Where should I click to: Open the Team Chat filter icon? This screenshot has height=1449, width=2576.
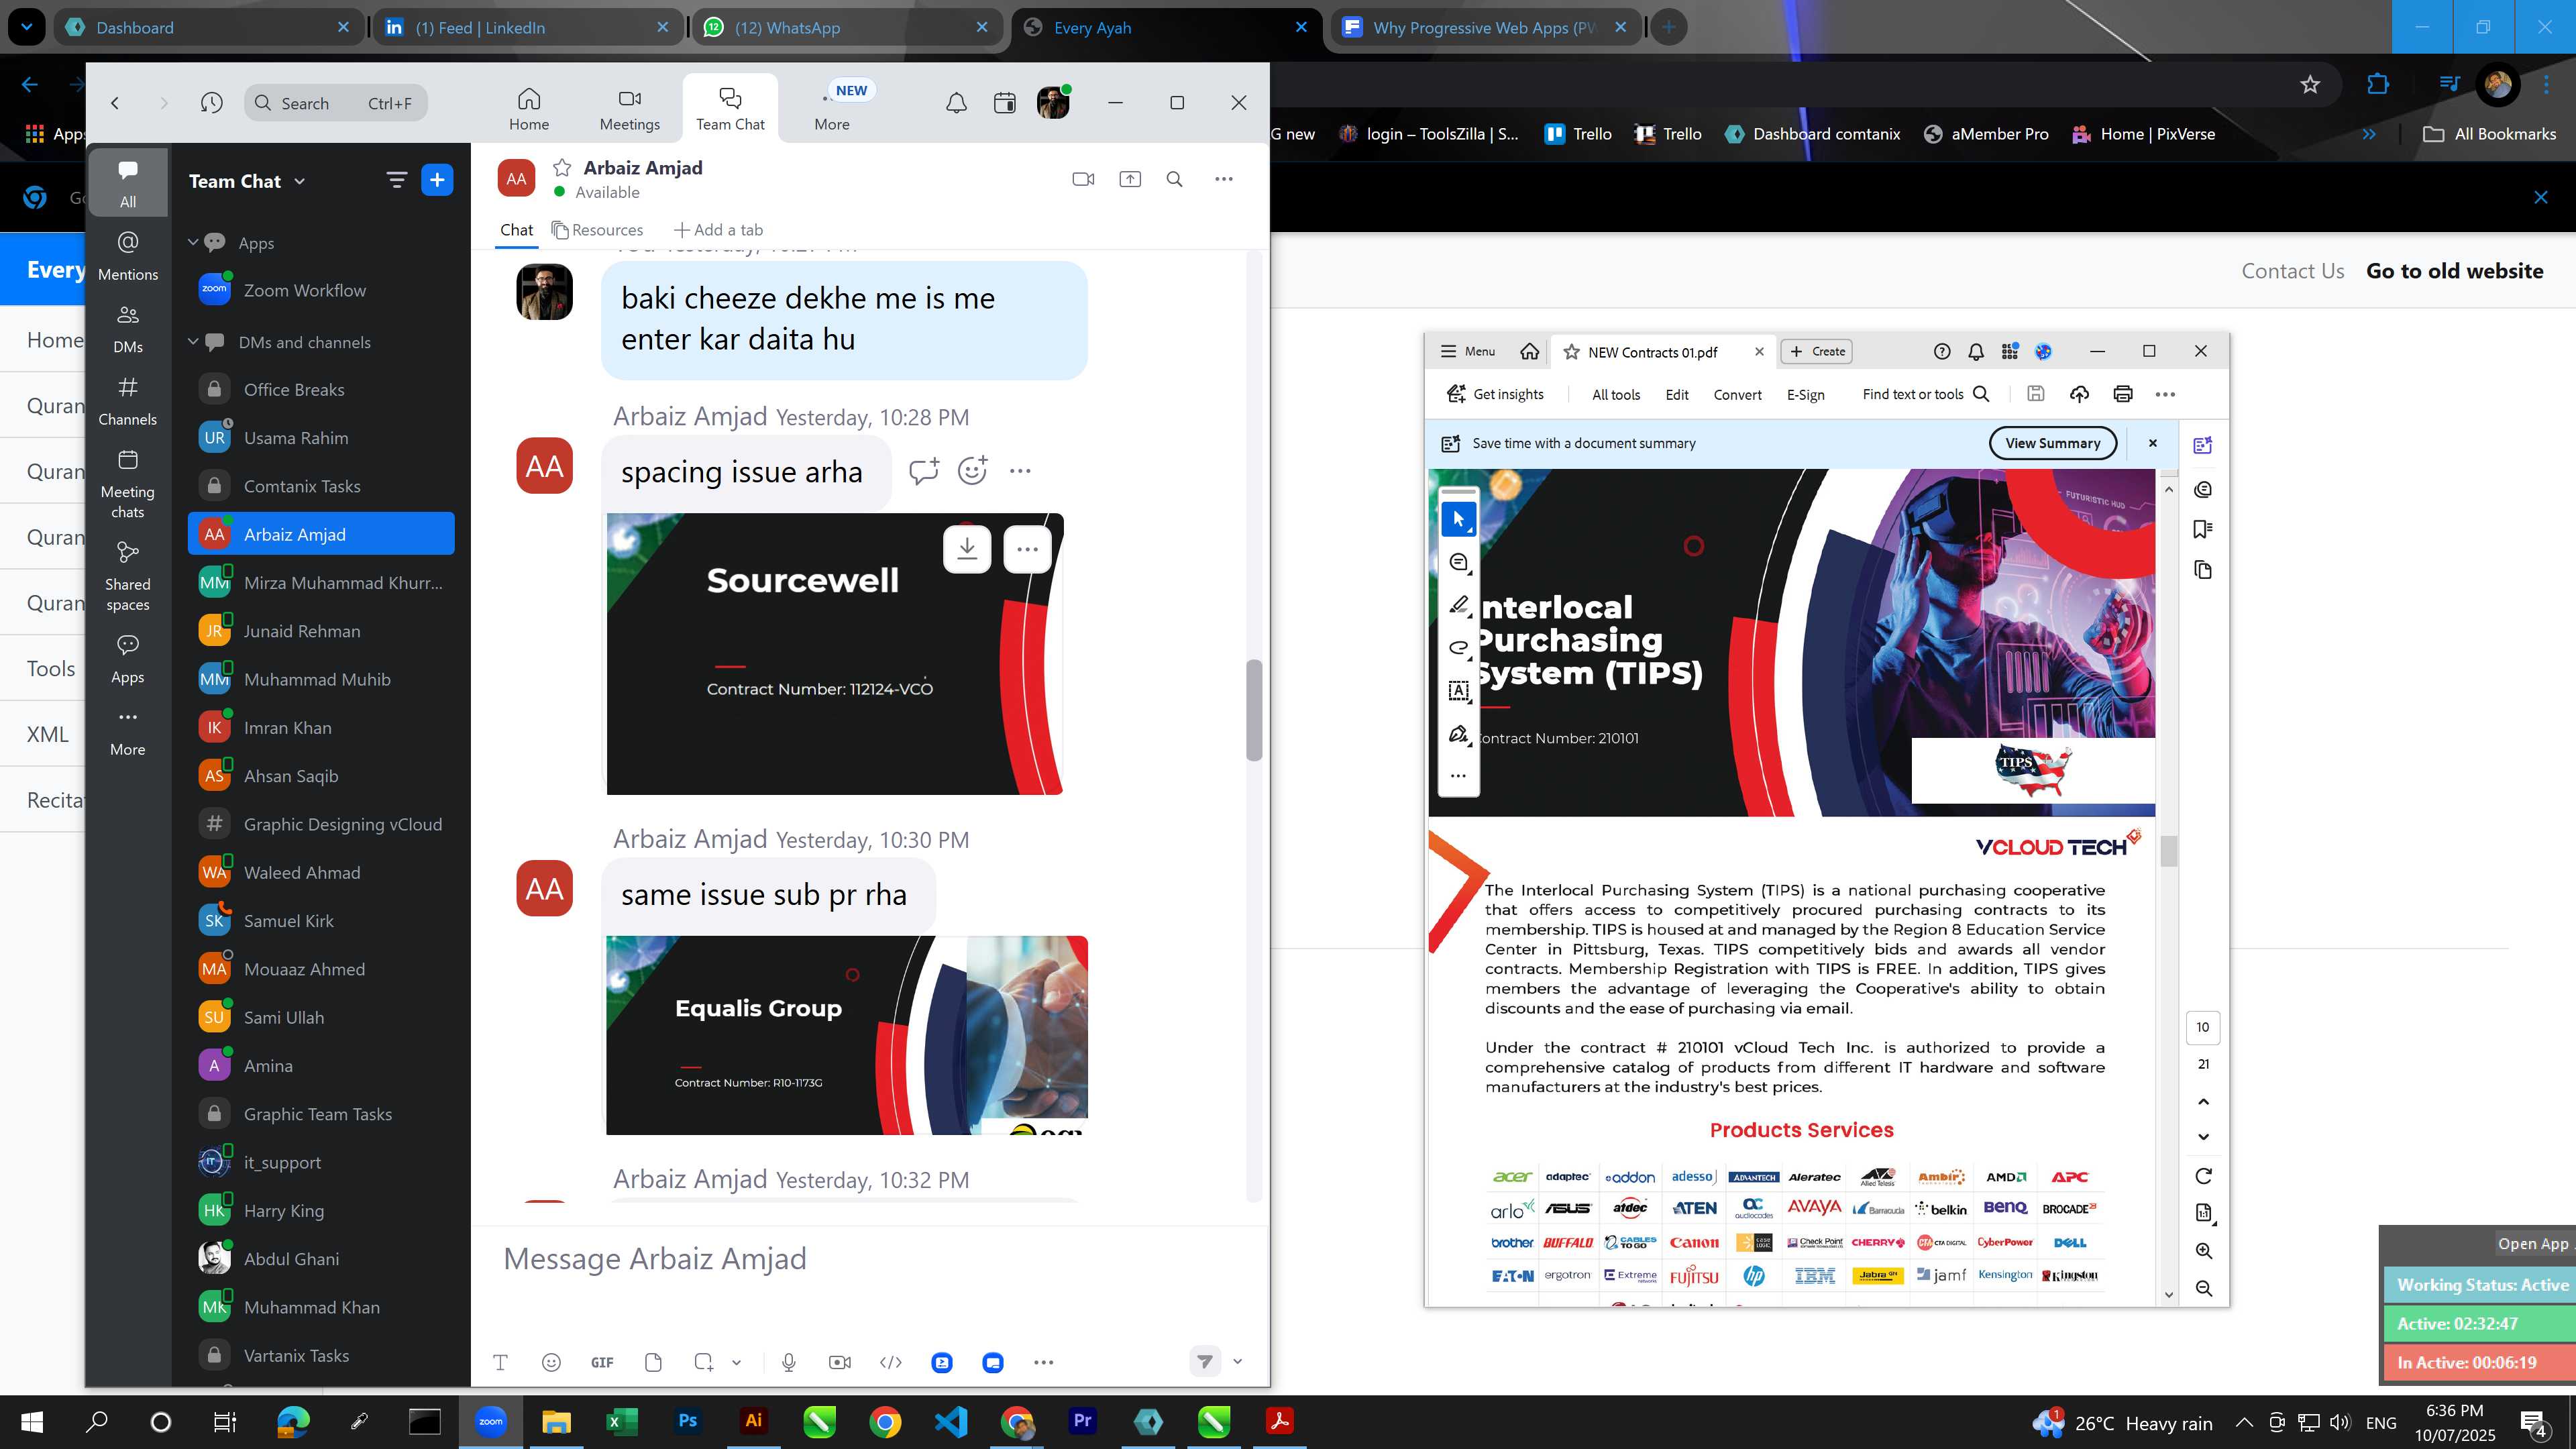(396, 180)
